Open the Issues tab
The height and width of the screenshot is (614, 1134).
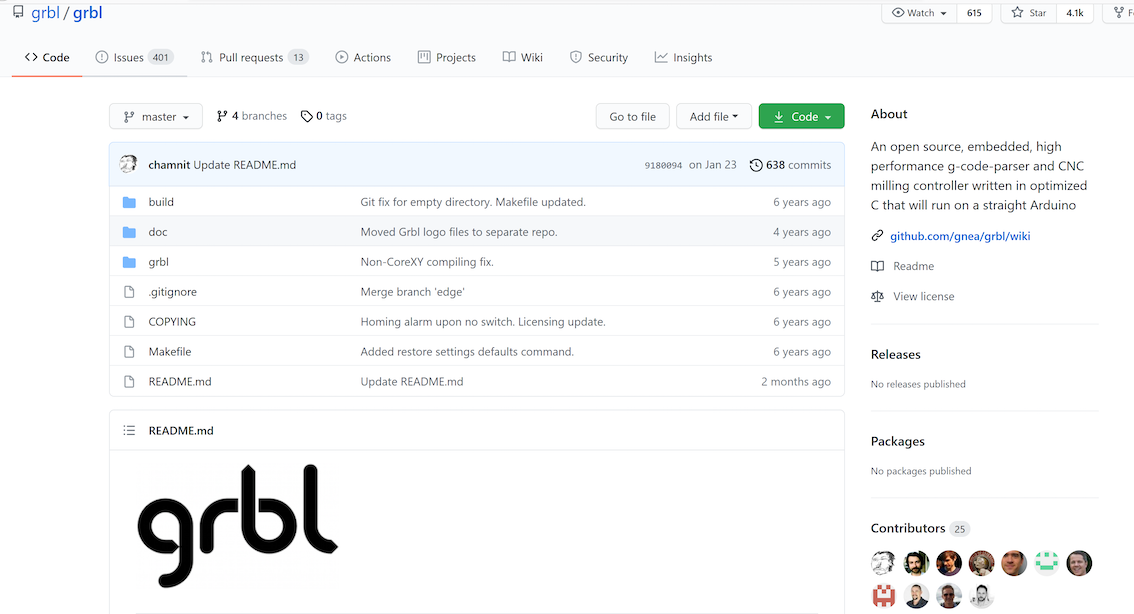pos(135,57)
